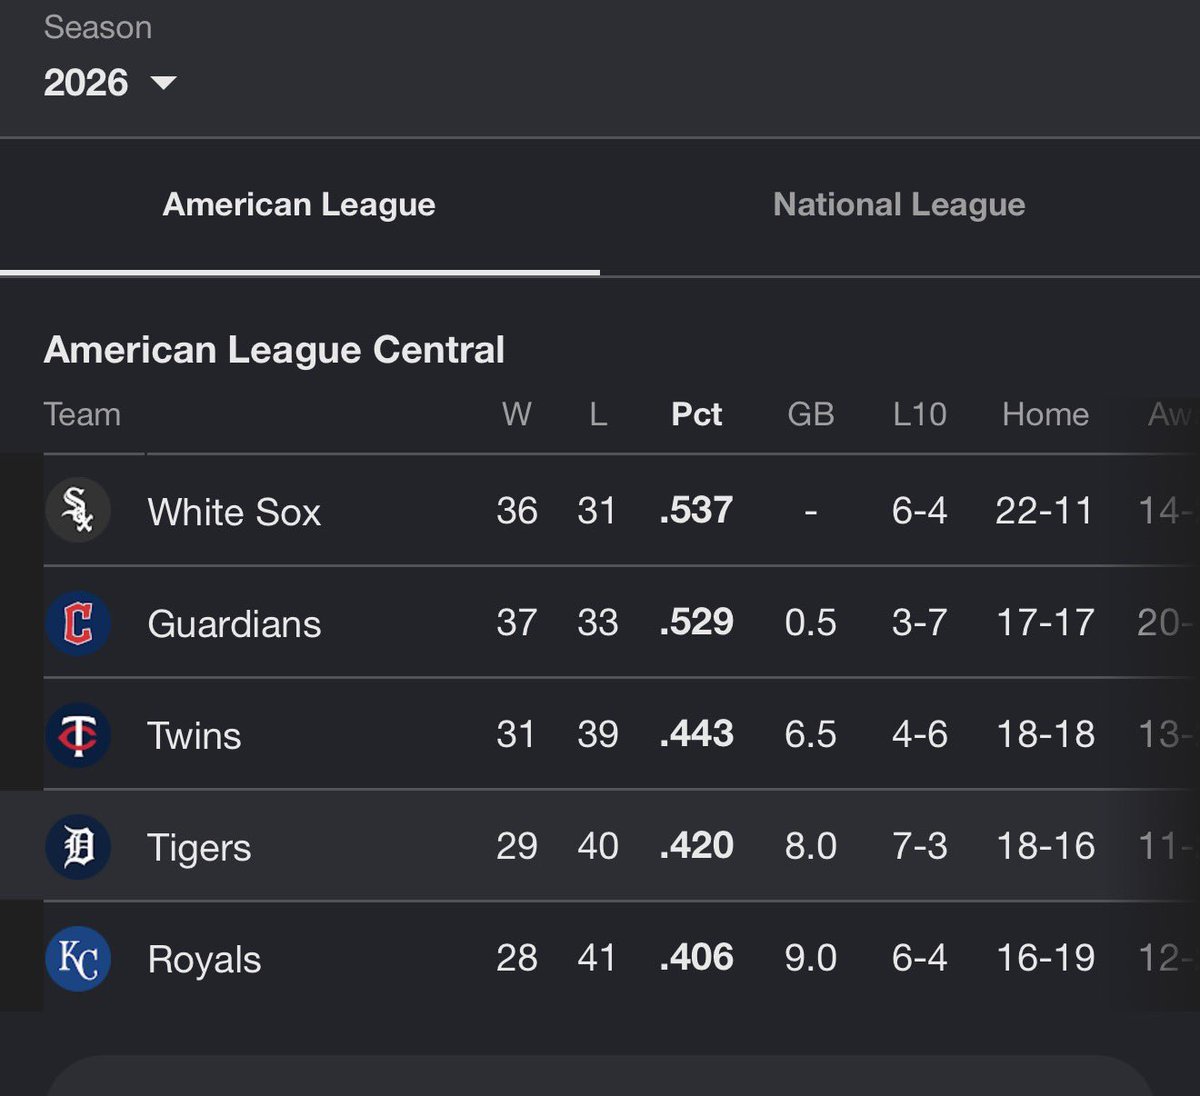Open the Royals team link
This screenshot has height=1096, width=1200.
(204, 960)
